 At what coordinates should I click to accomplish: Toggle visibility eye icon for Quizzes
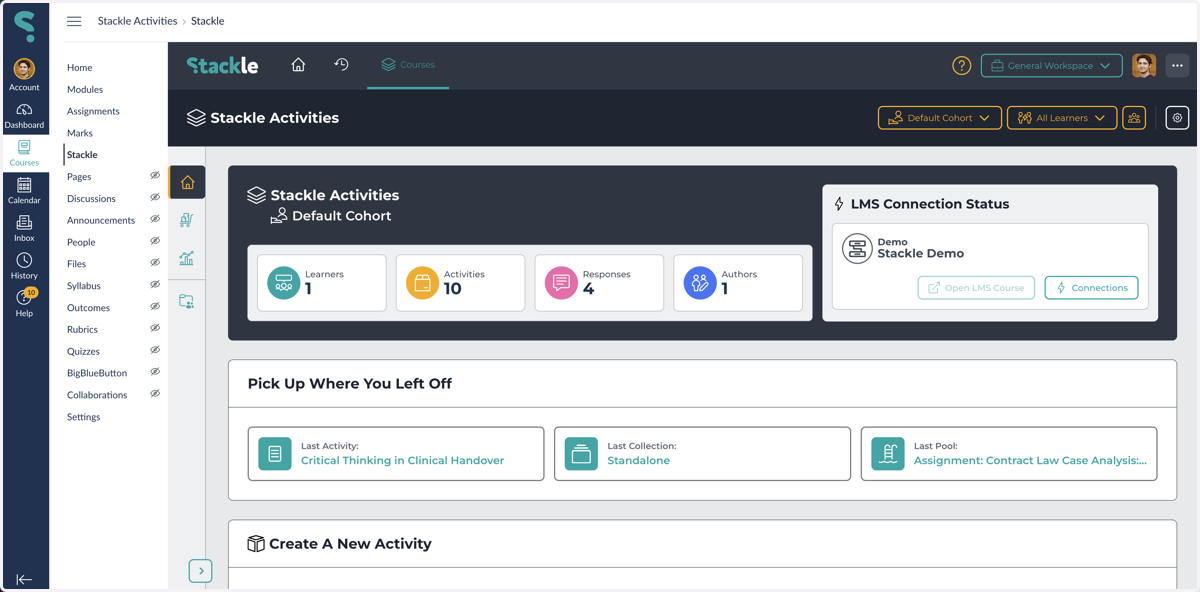click(155, 350)
